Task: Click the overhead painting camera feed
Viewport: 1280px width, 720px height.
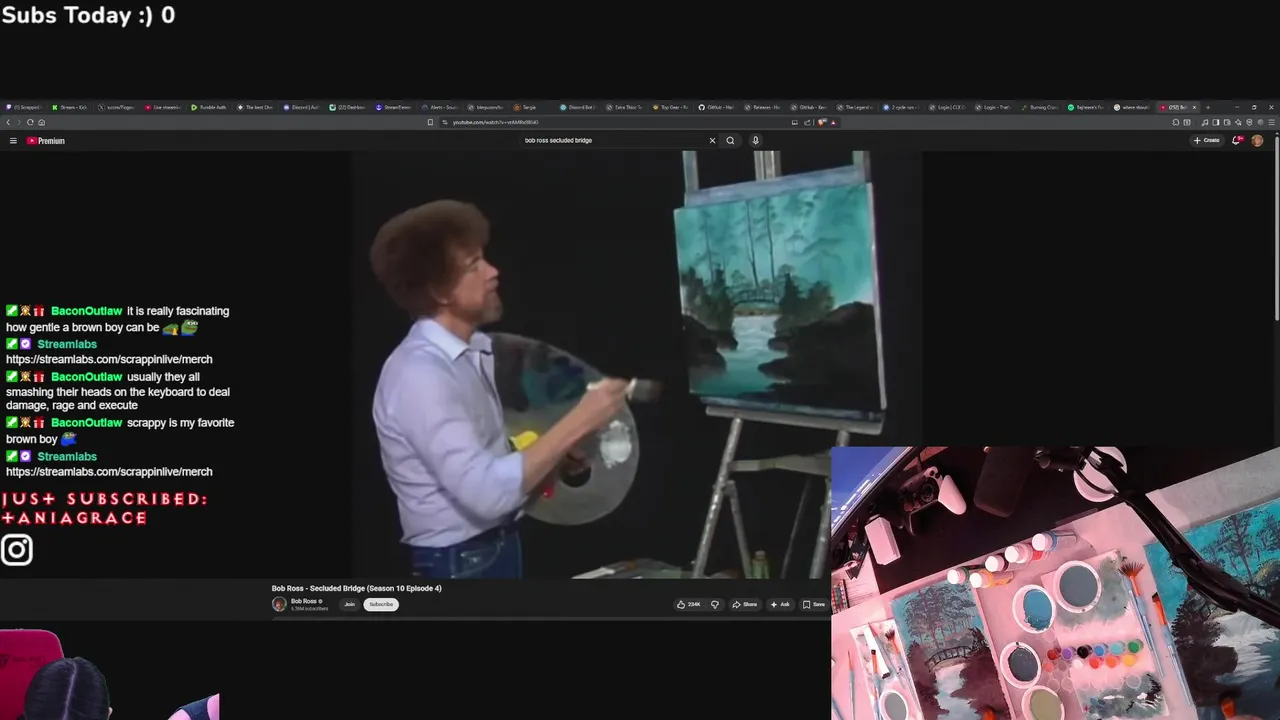Action: click(x=1055, y=583)
